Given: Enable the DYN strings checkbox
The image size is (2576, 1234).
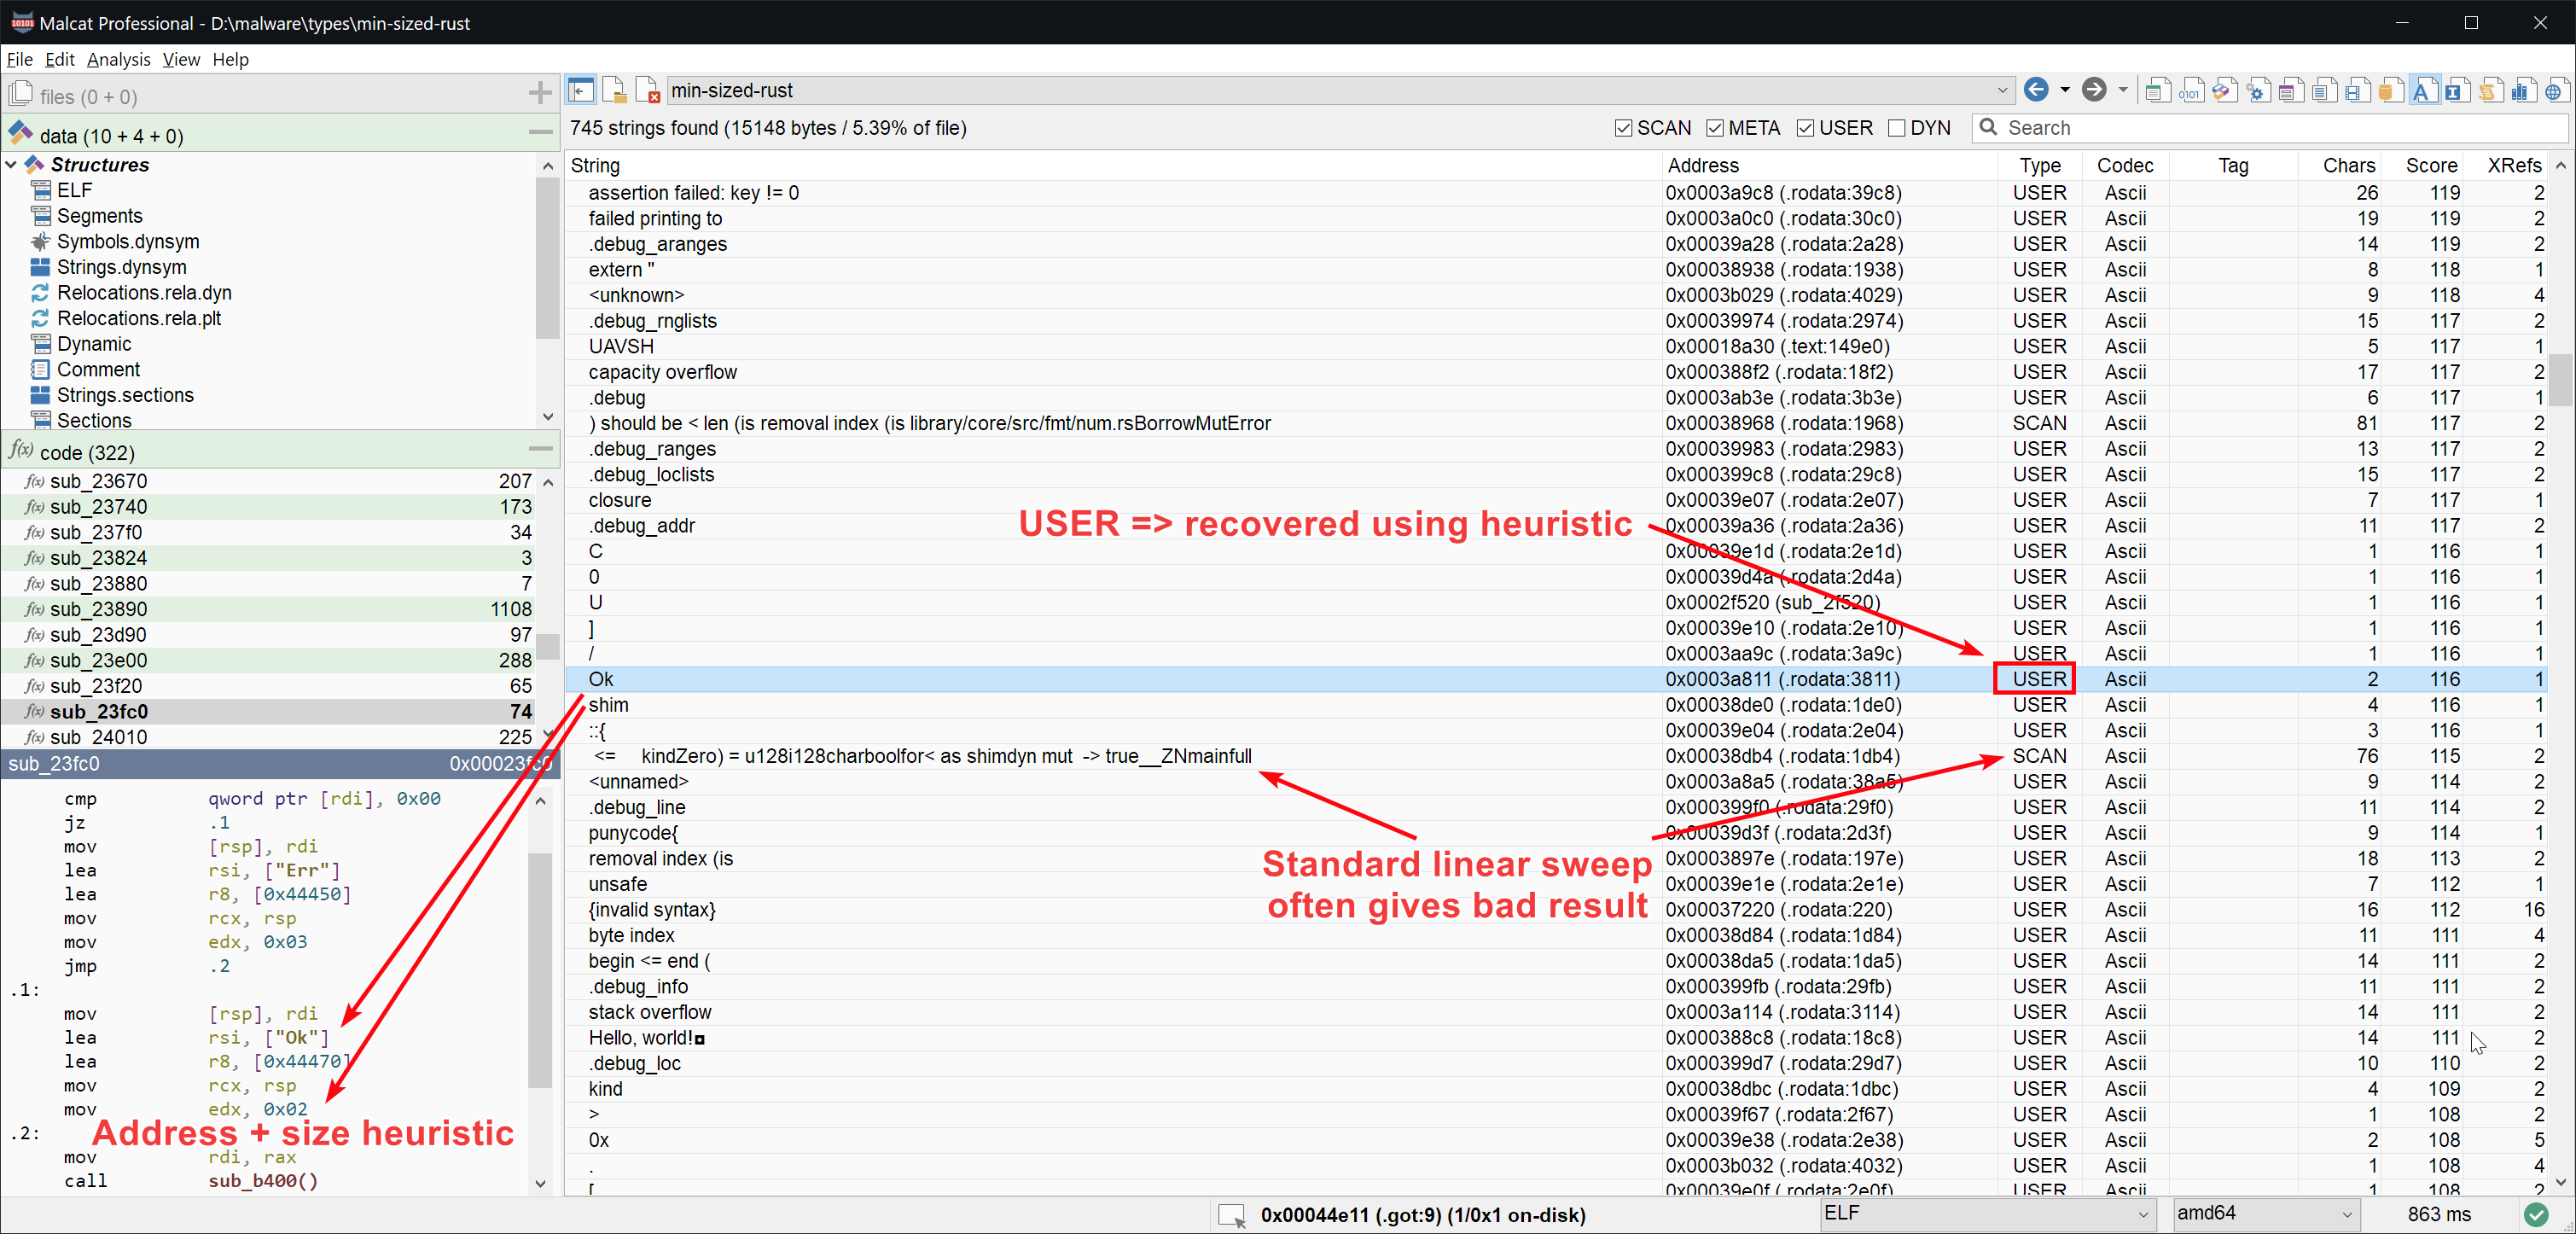Looking at the screenshot, I should pos(1896,128).
